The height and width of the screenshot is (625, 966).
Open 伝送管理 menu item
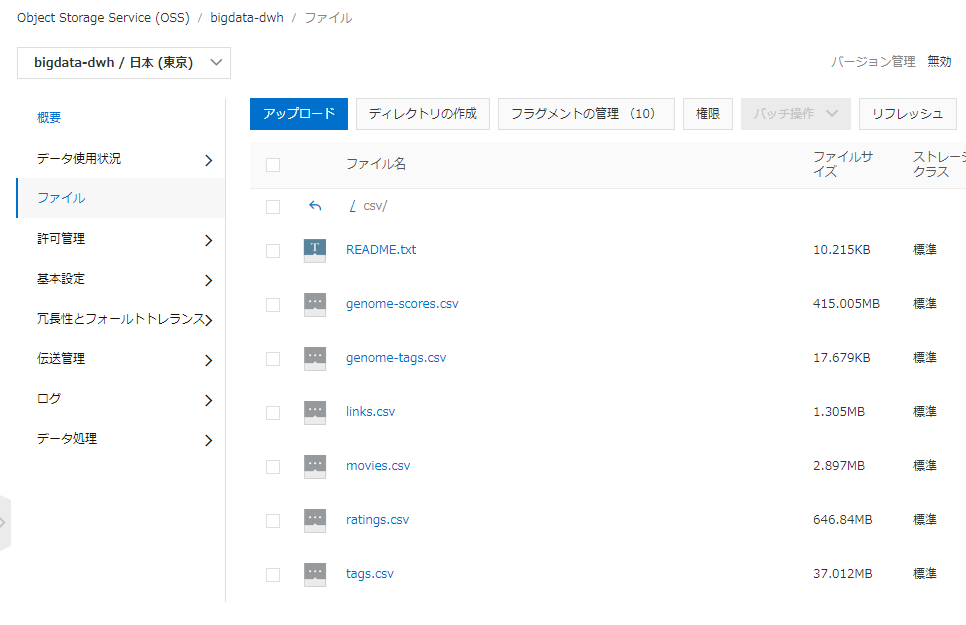point(61,358)
